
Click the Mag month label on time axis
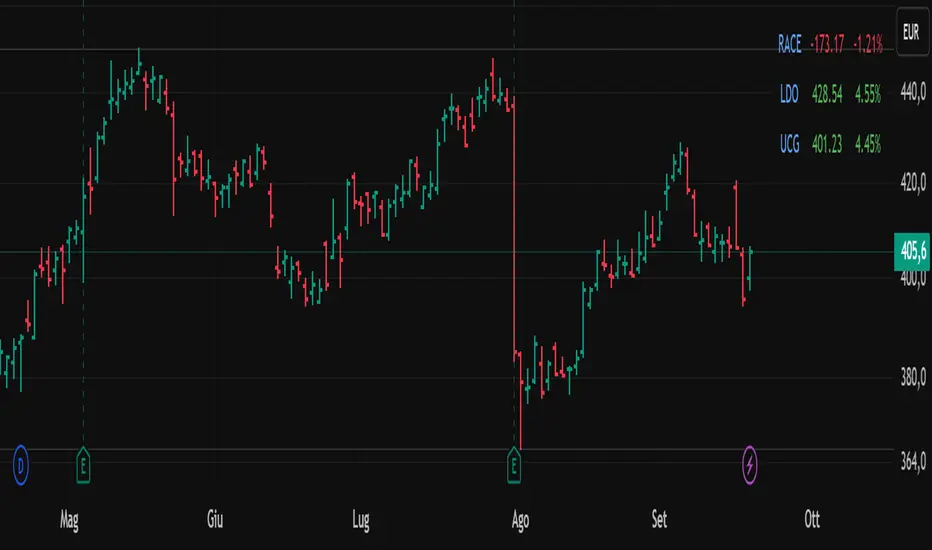69,520
